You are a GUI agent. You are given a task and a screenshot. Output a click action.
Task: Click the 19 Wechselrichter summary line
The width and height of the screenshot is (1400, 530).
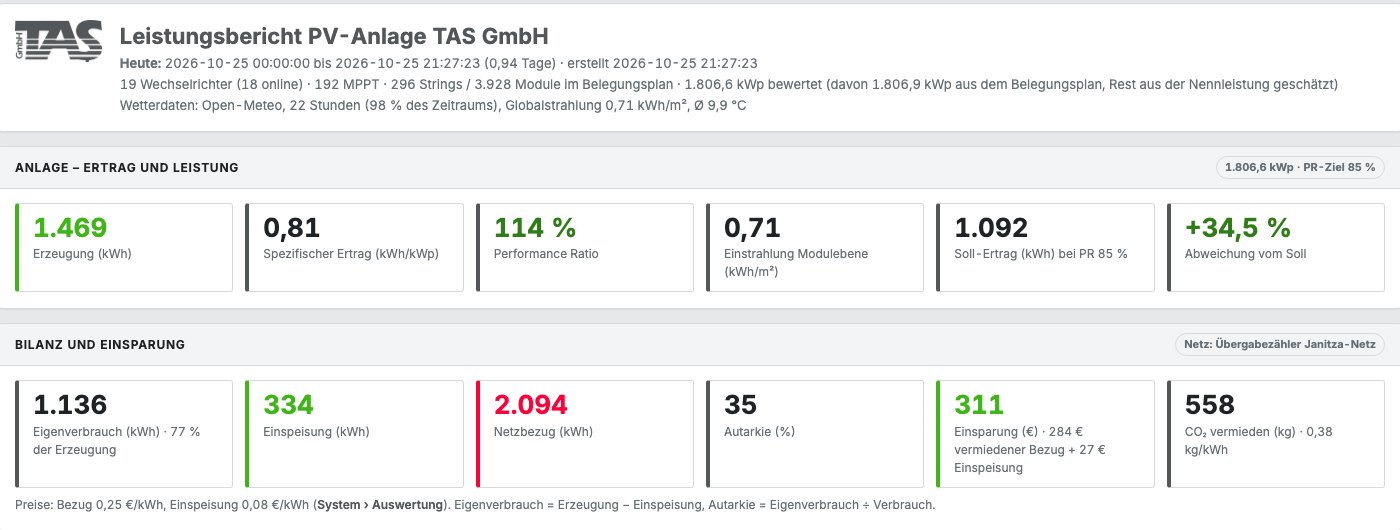(x=728, y=84)
